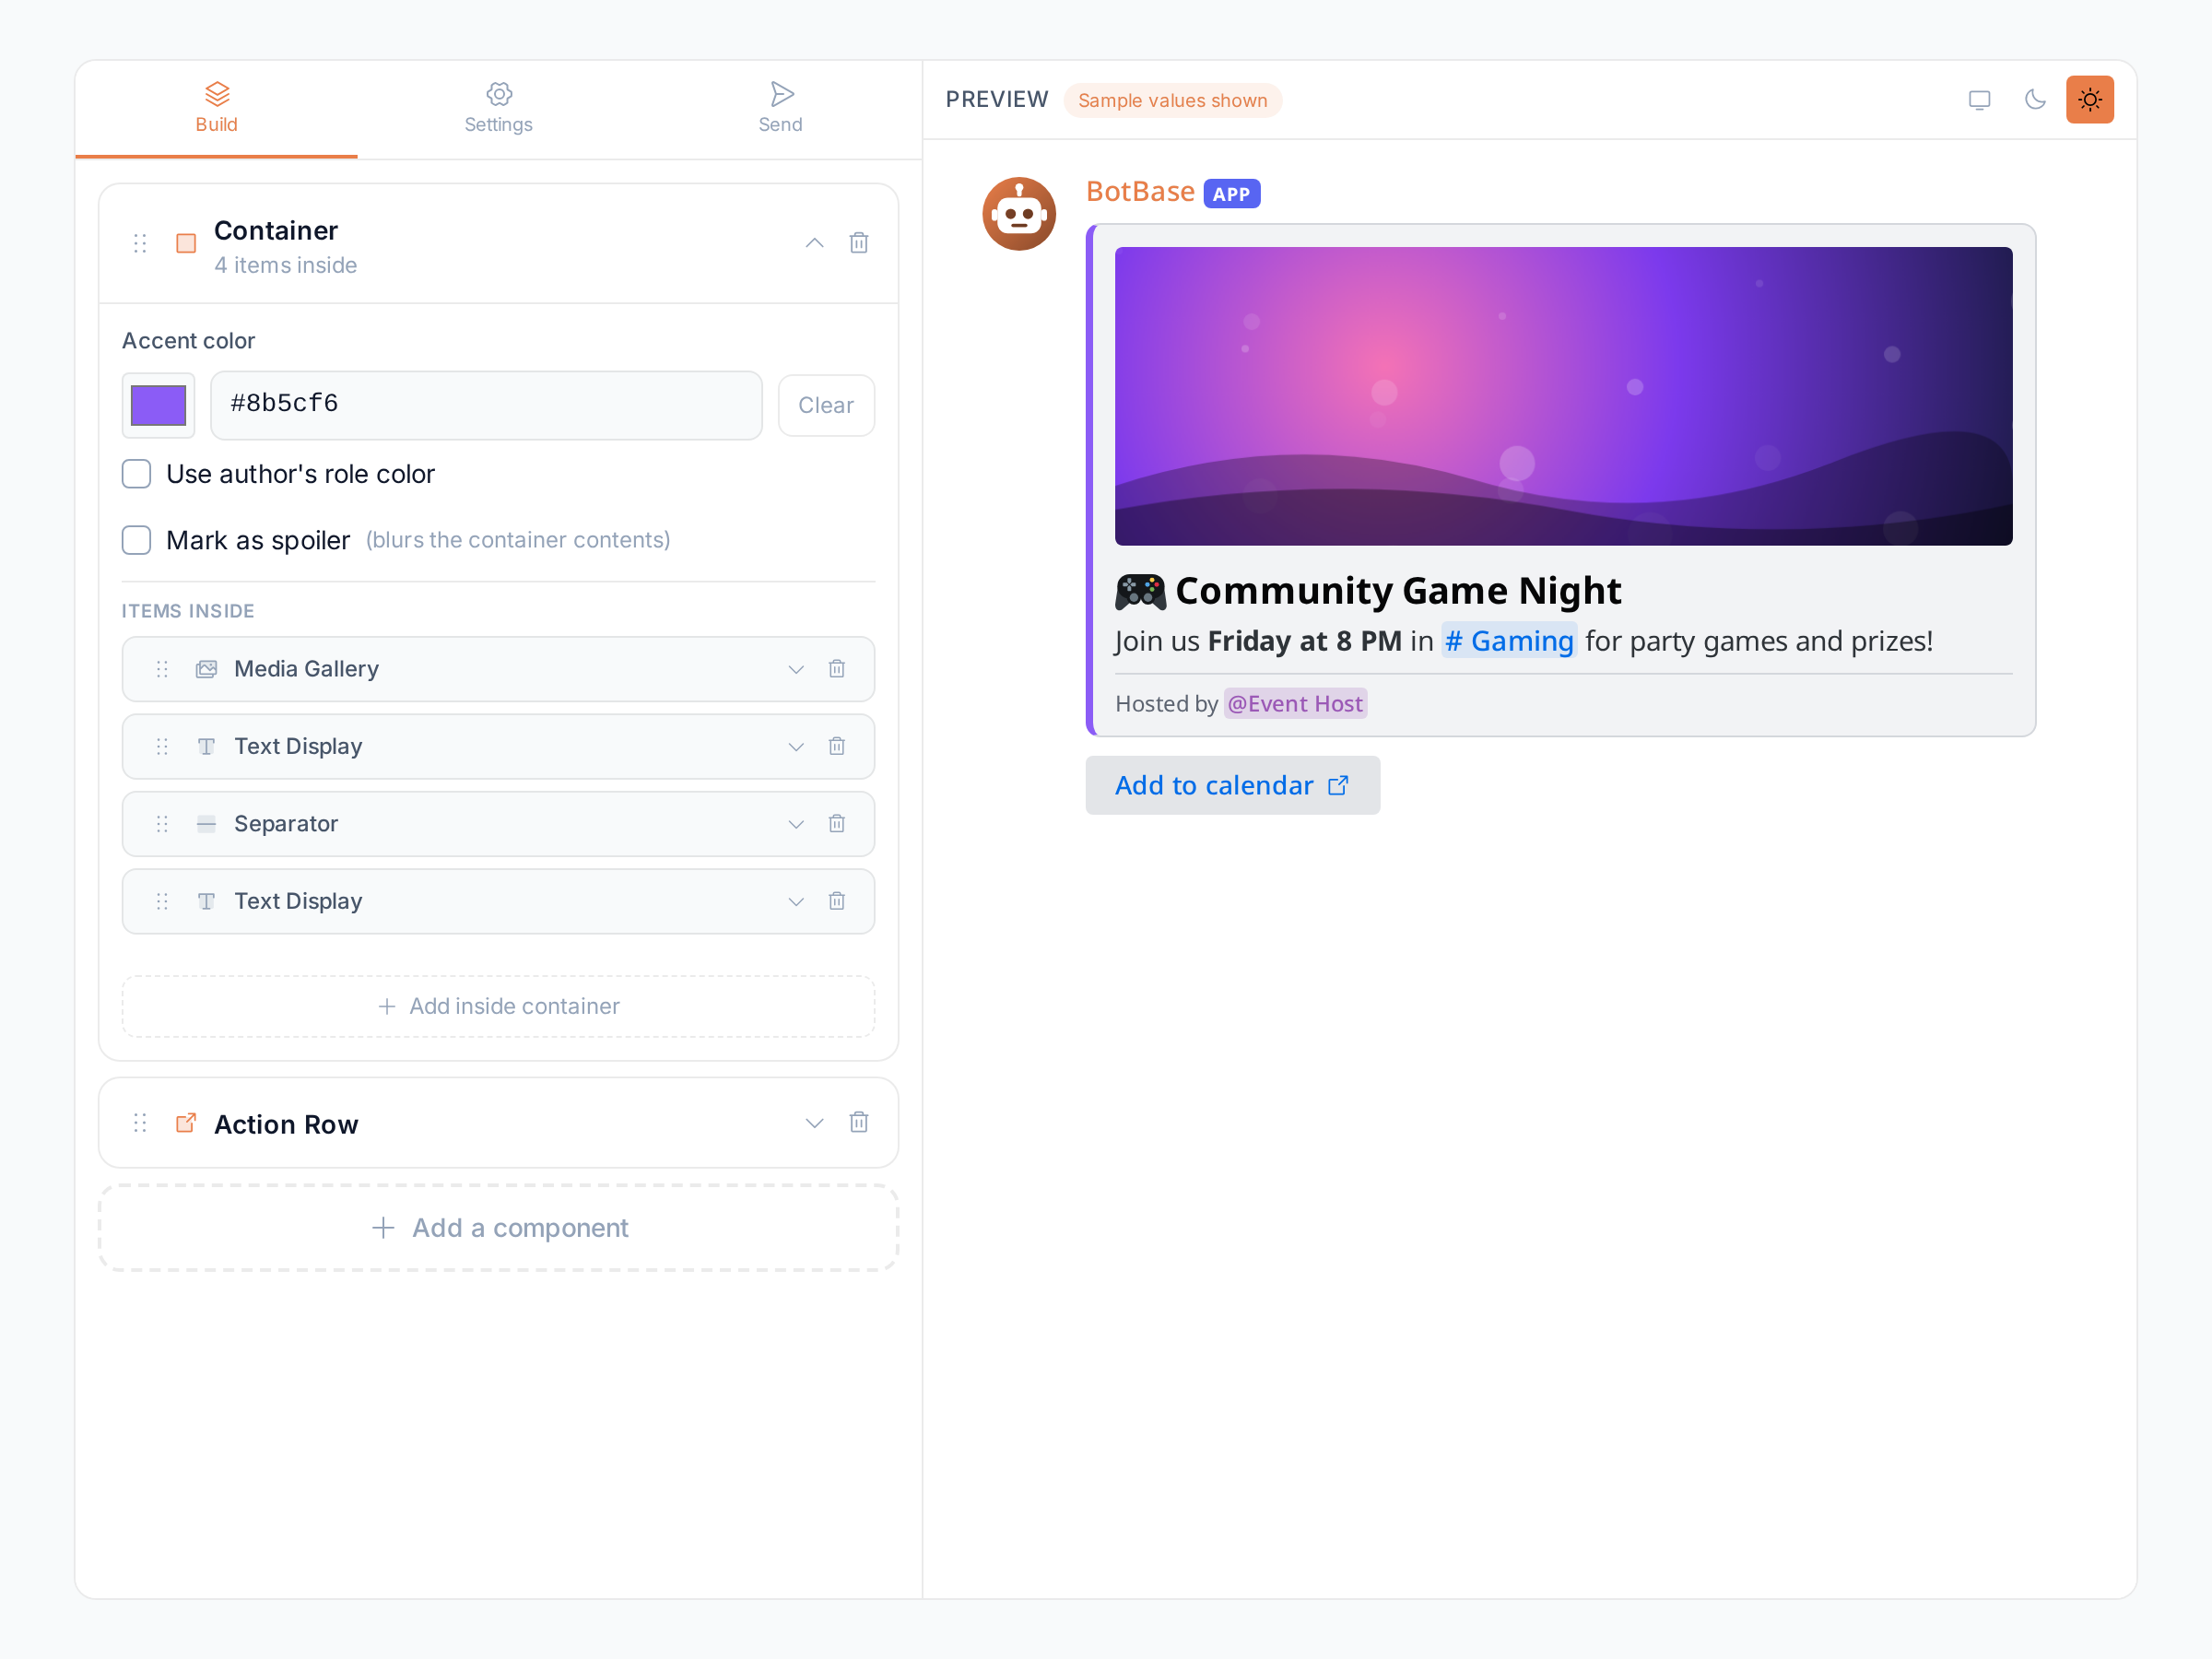
Task: Open the purple accent color swatch
Action: (158, 405)
